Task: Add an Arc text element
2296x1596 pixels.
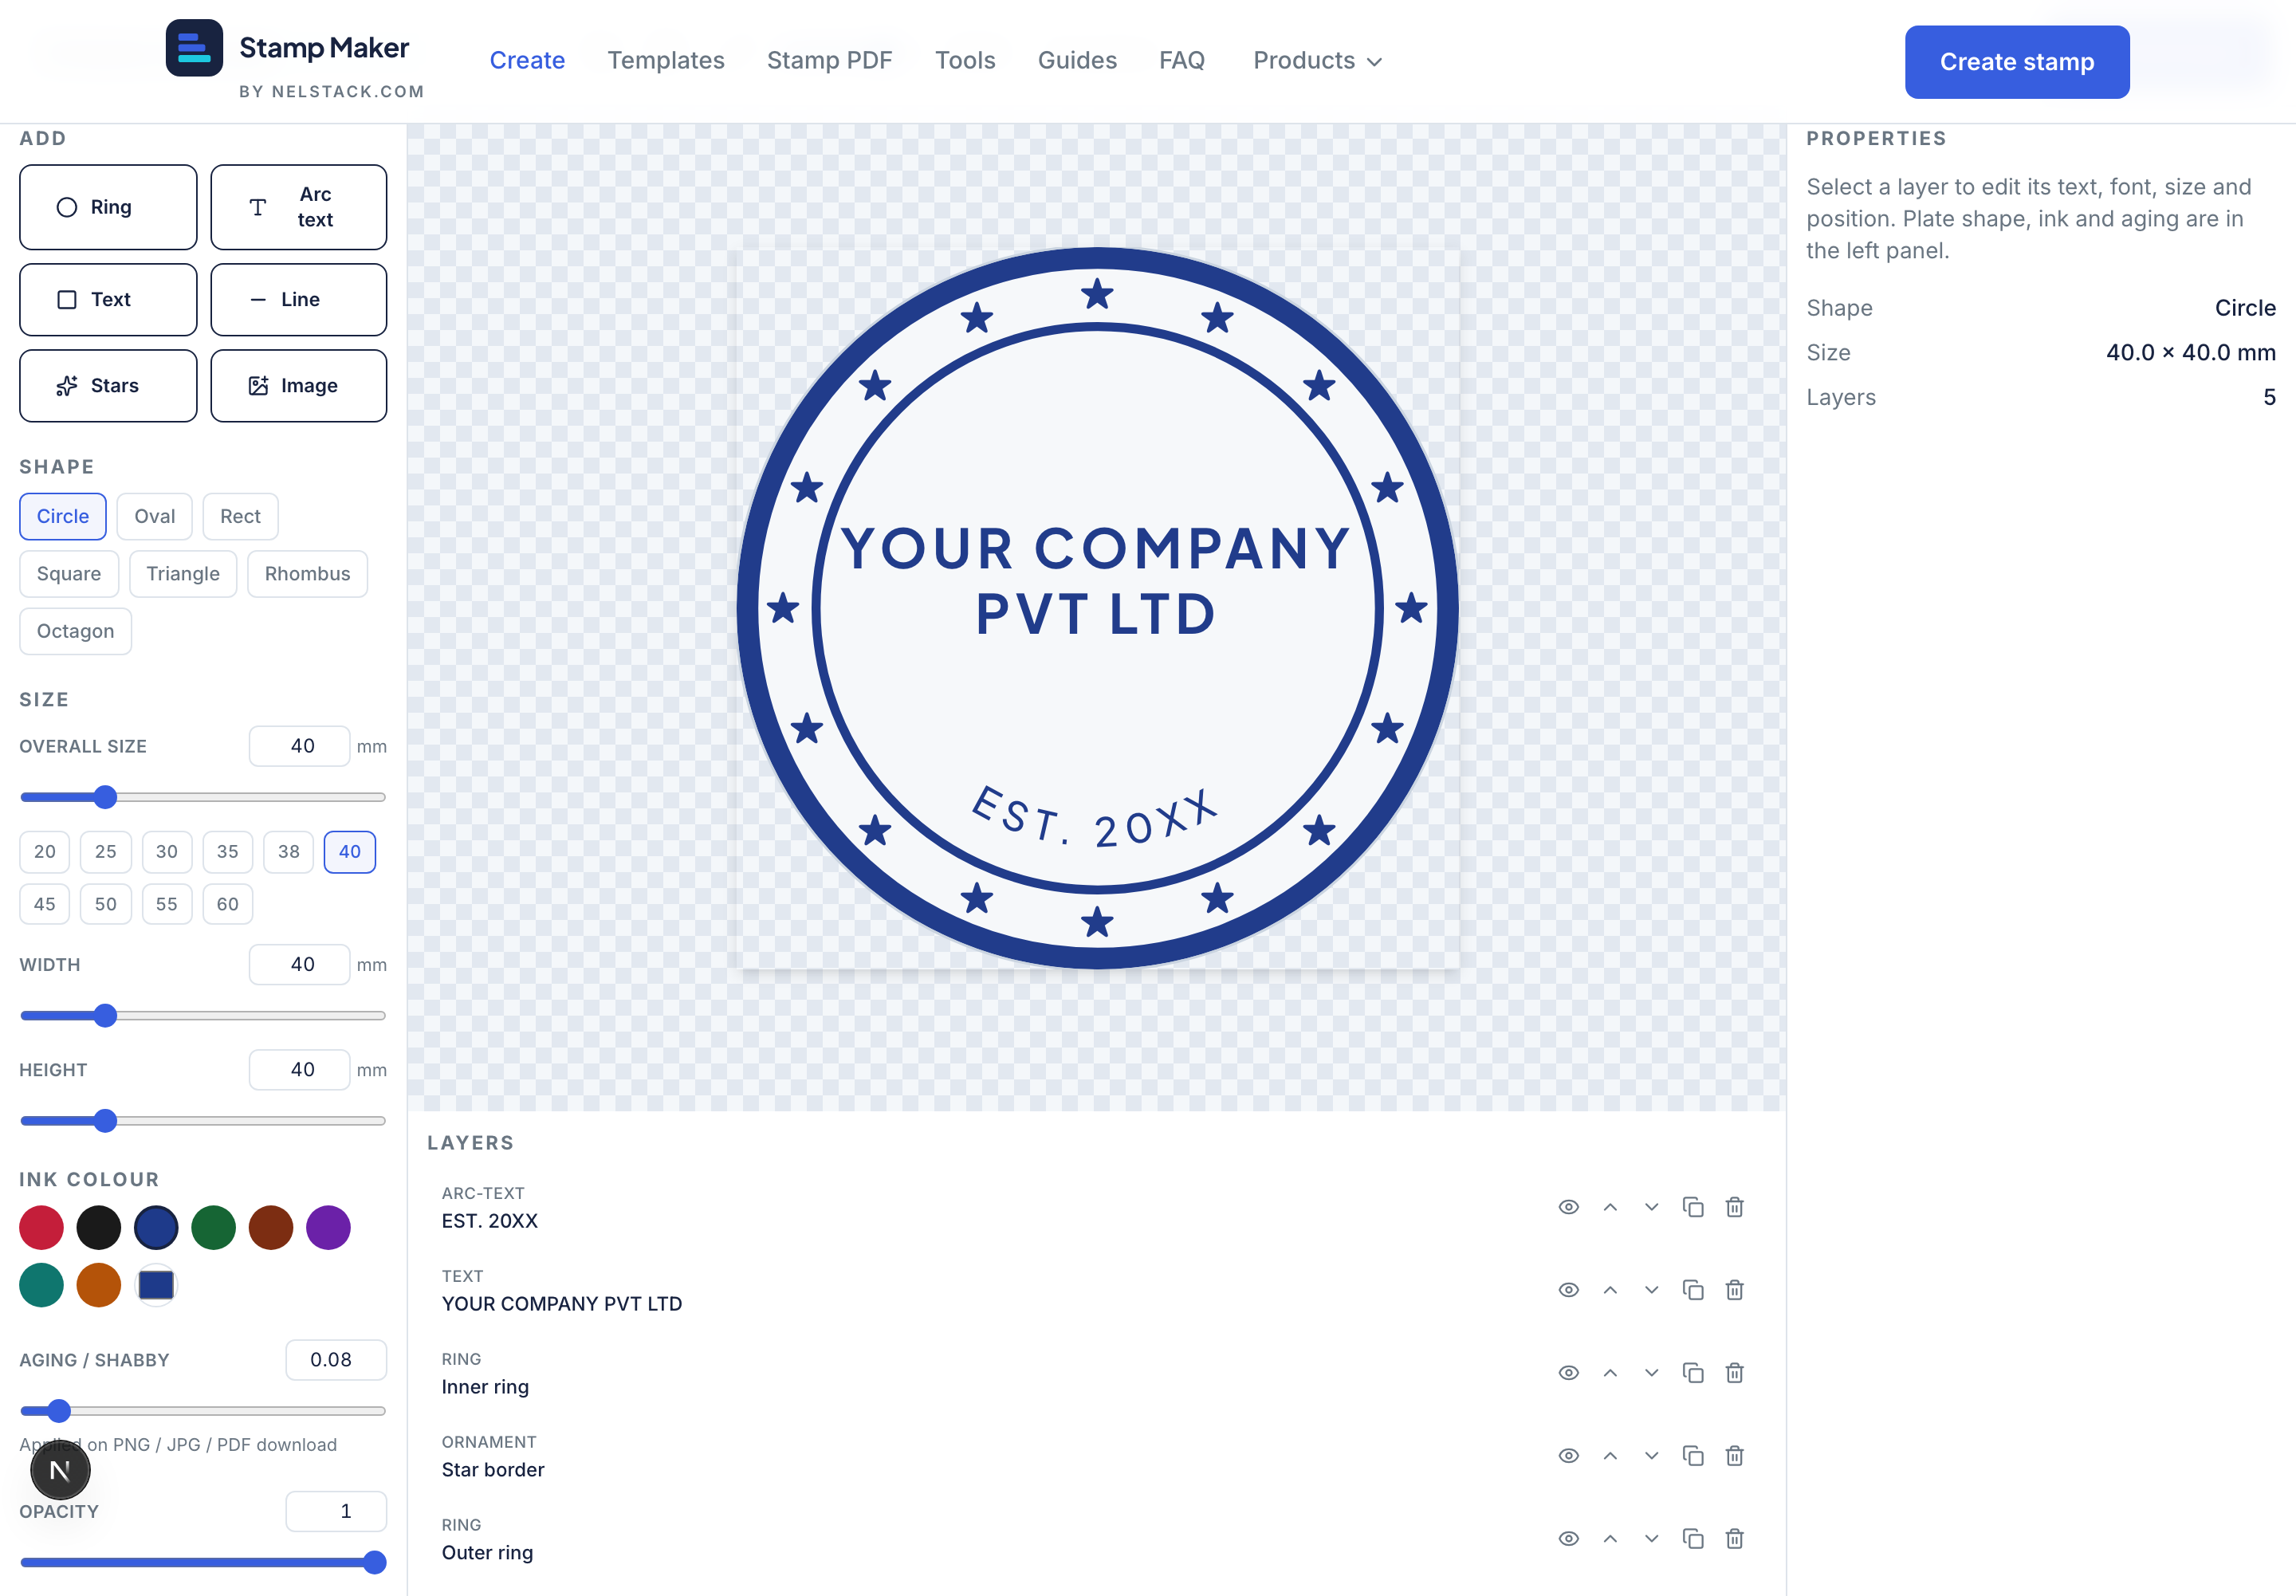Action: click(298, 207)
